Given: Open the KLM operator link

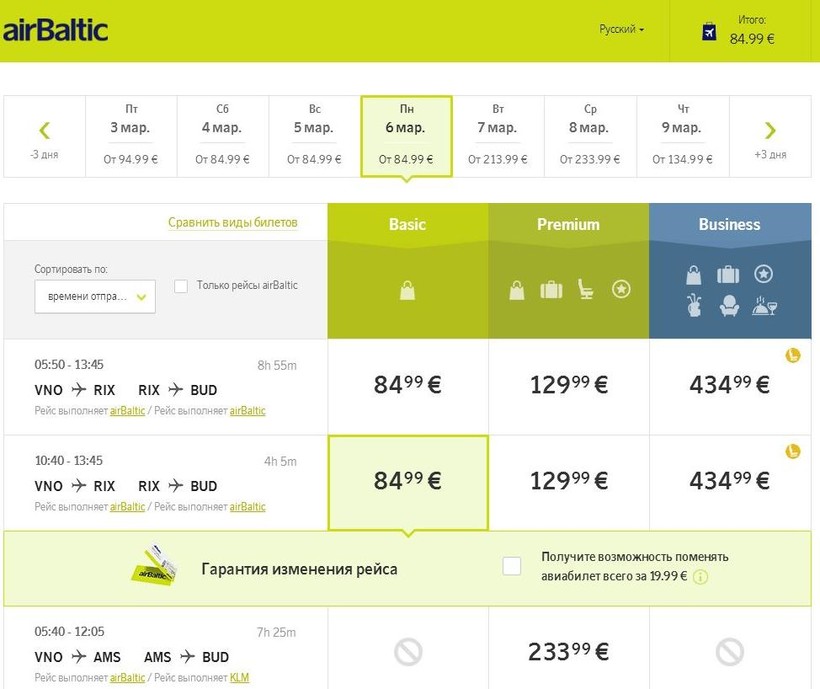Looking at the screenshot, I should click(x=239, y=678).
